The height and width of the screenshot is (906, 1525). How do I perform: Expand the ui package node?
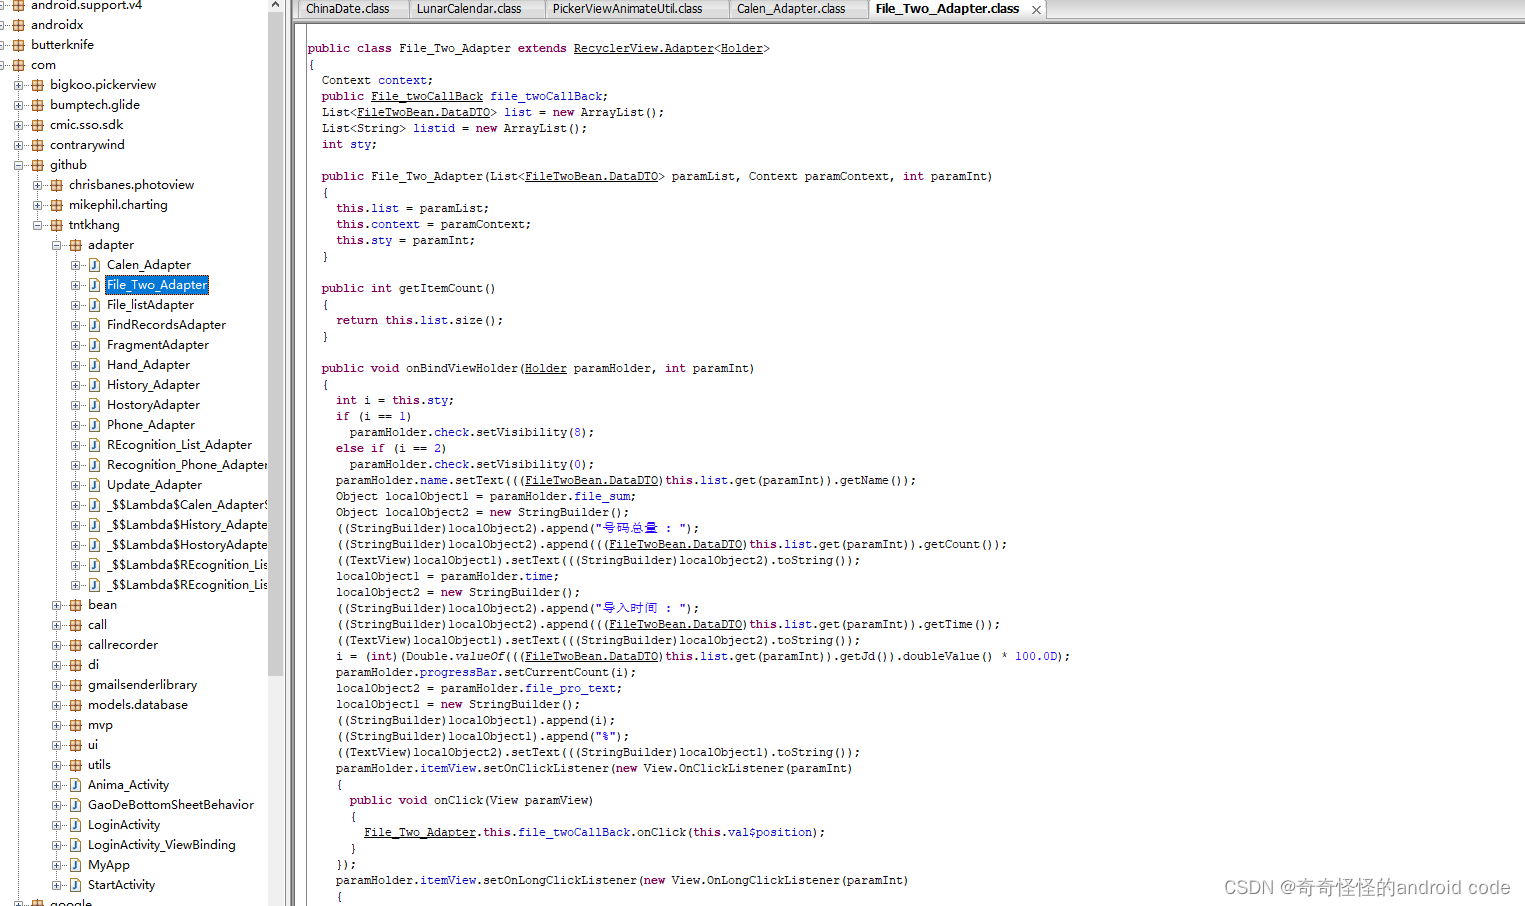tap(57, 745)
